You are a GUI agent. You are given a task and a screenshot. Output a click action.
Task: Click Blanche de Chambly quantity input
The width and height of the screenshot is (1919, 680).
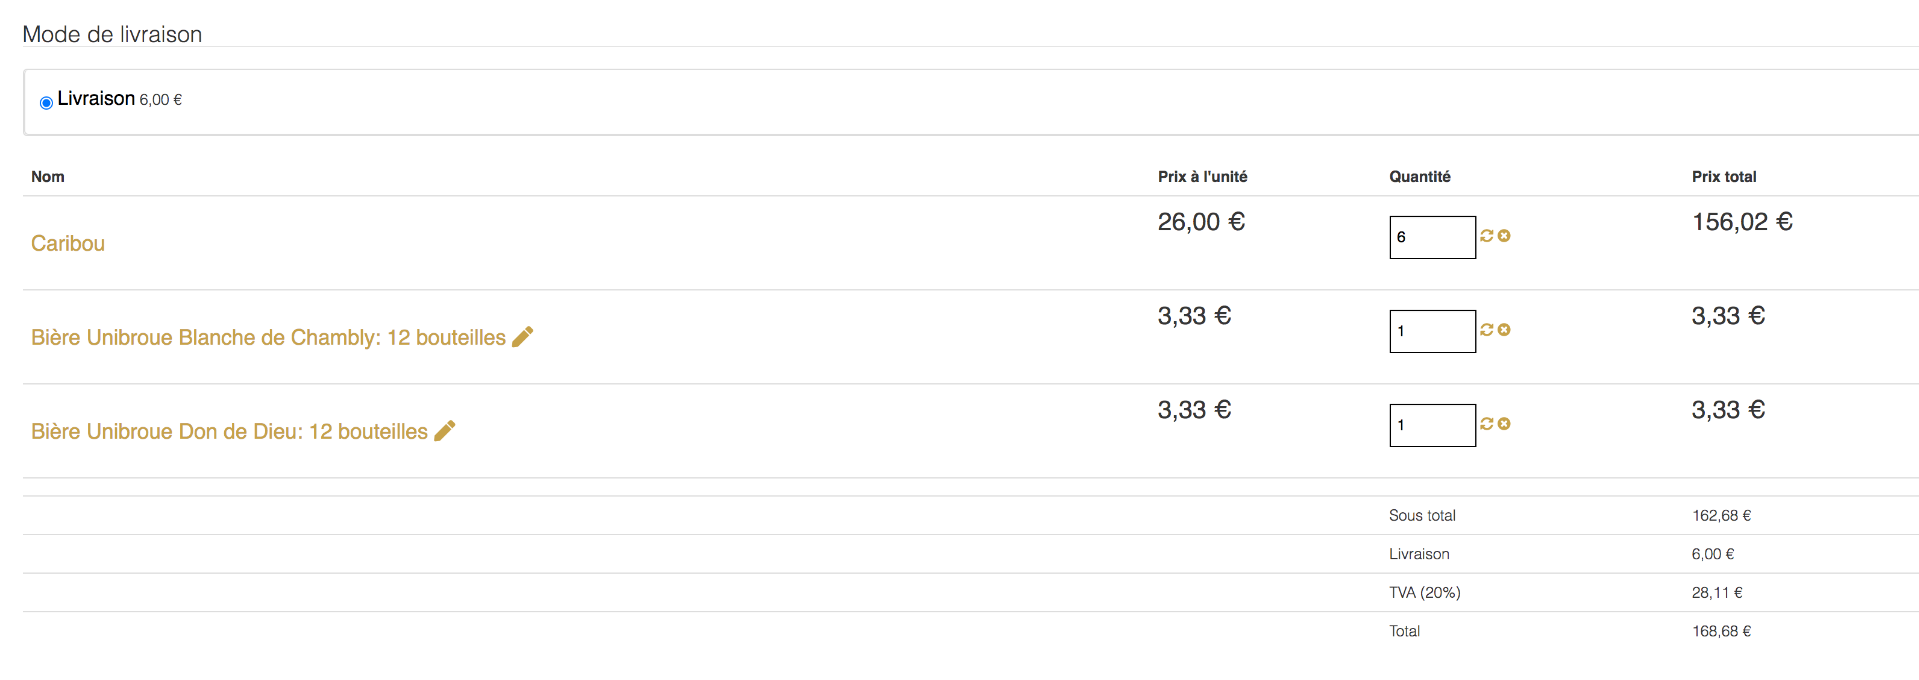[x=1432, y=331]
